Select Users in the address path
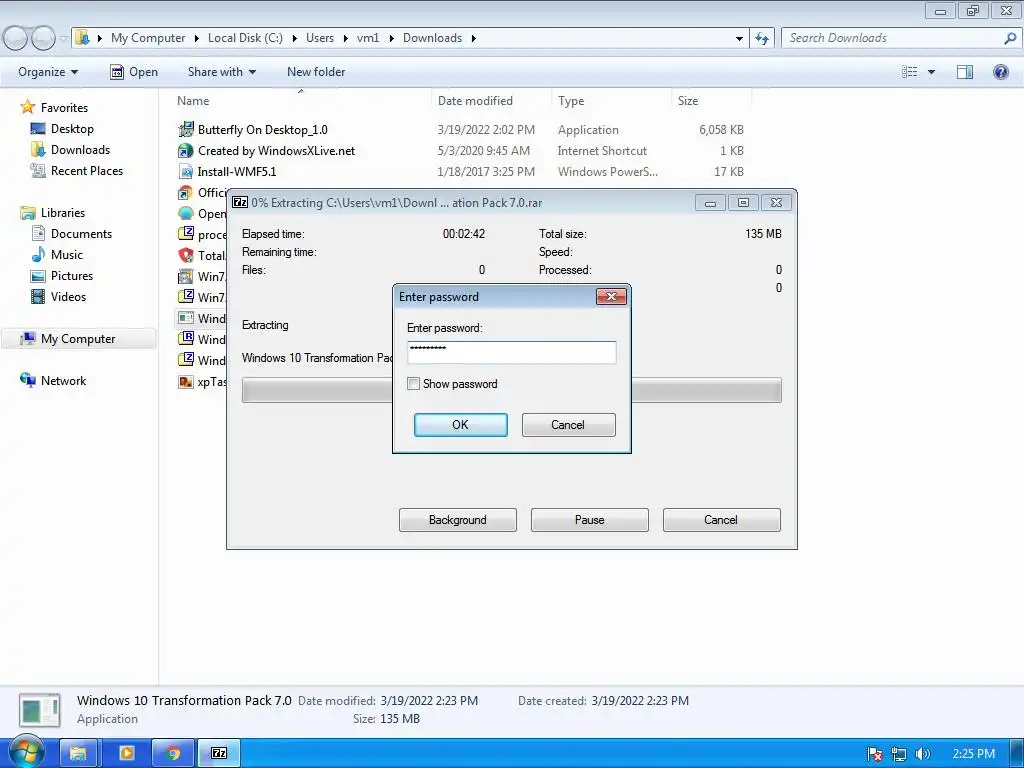 pyautogui.click(x=320, y=38)
